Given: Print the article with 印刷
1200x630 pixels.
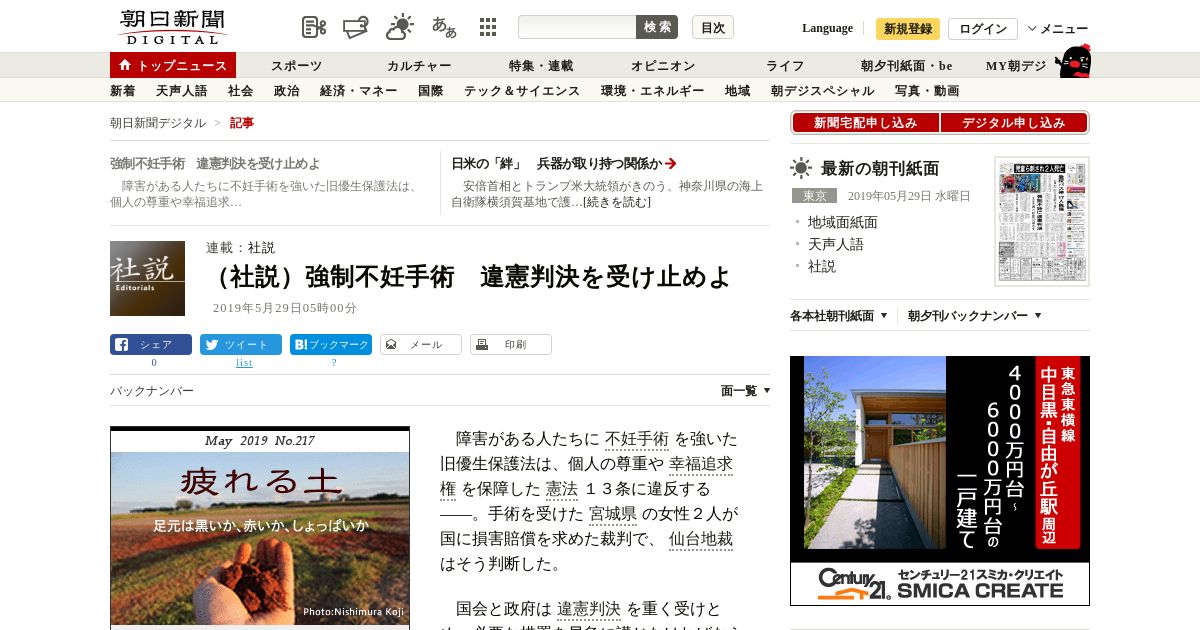Looking at the screenshot, I should pos(511,345).
